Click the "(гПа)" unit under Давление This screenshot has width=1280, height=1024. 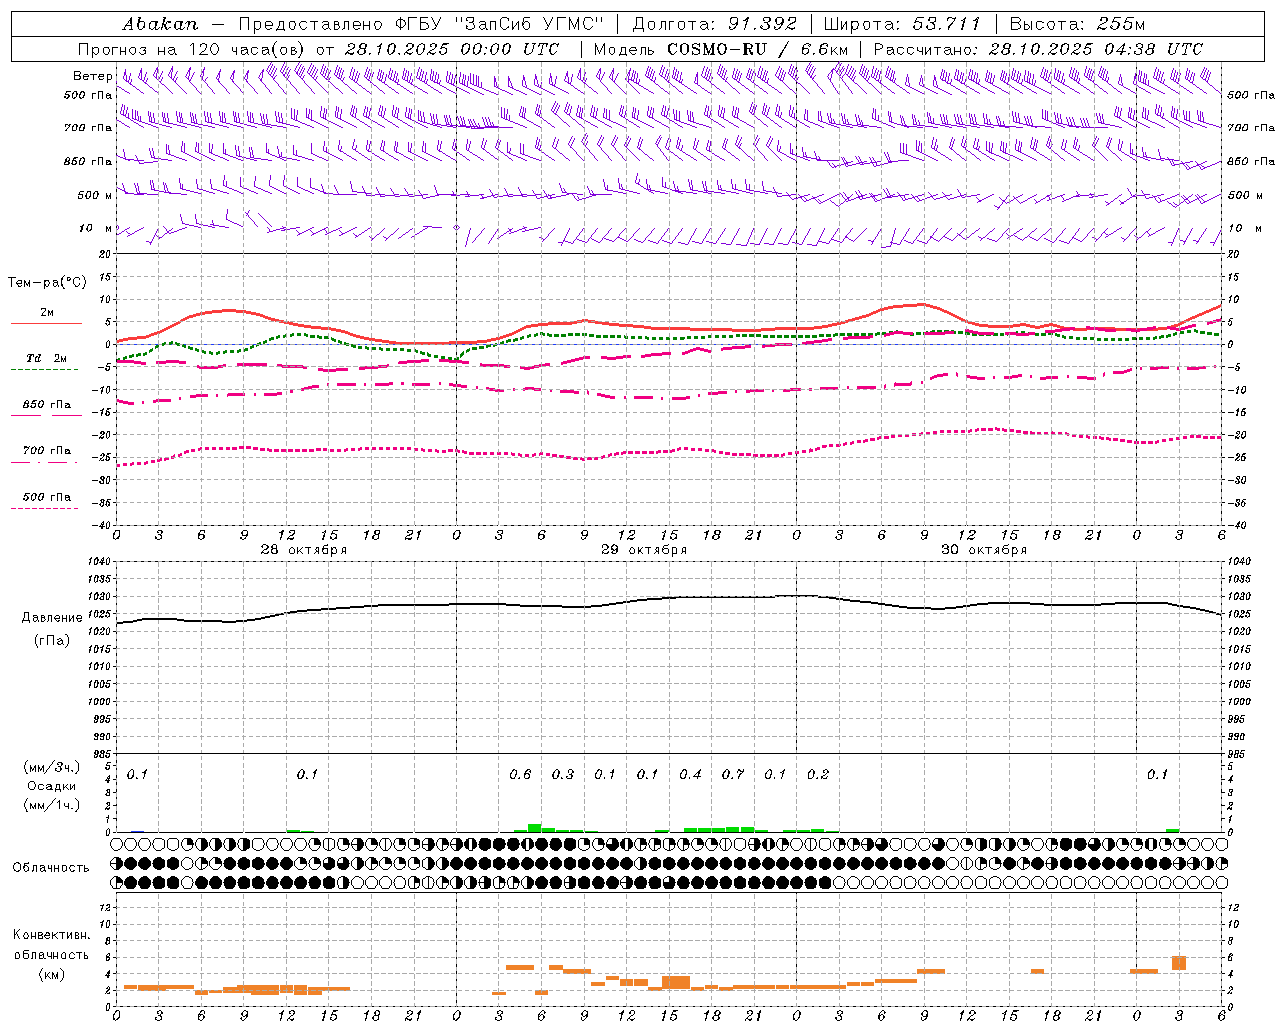pos(52,641)
